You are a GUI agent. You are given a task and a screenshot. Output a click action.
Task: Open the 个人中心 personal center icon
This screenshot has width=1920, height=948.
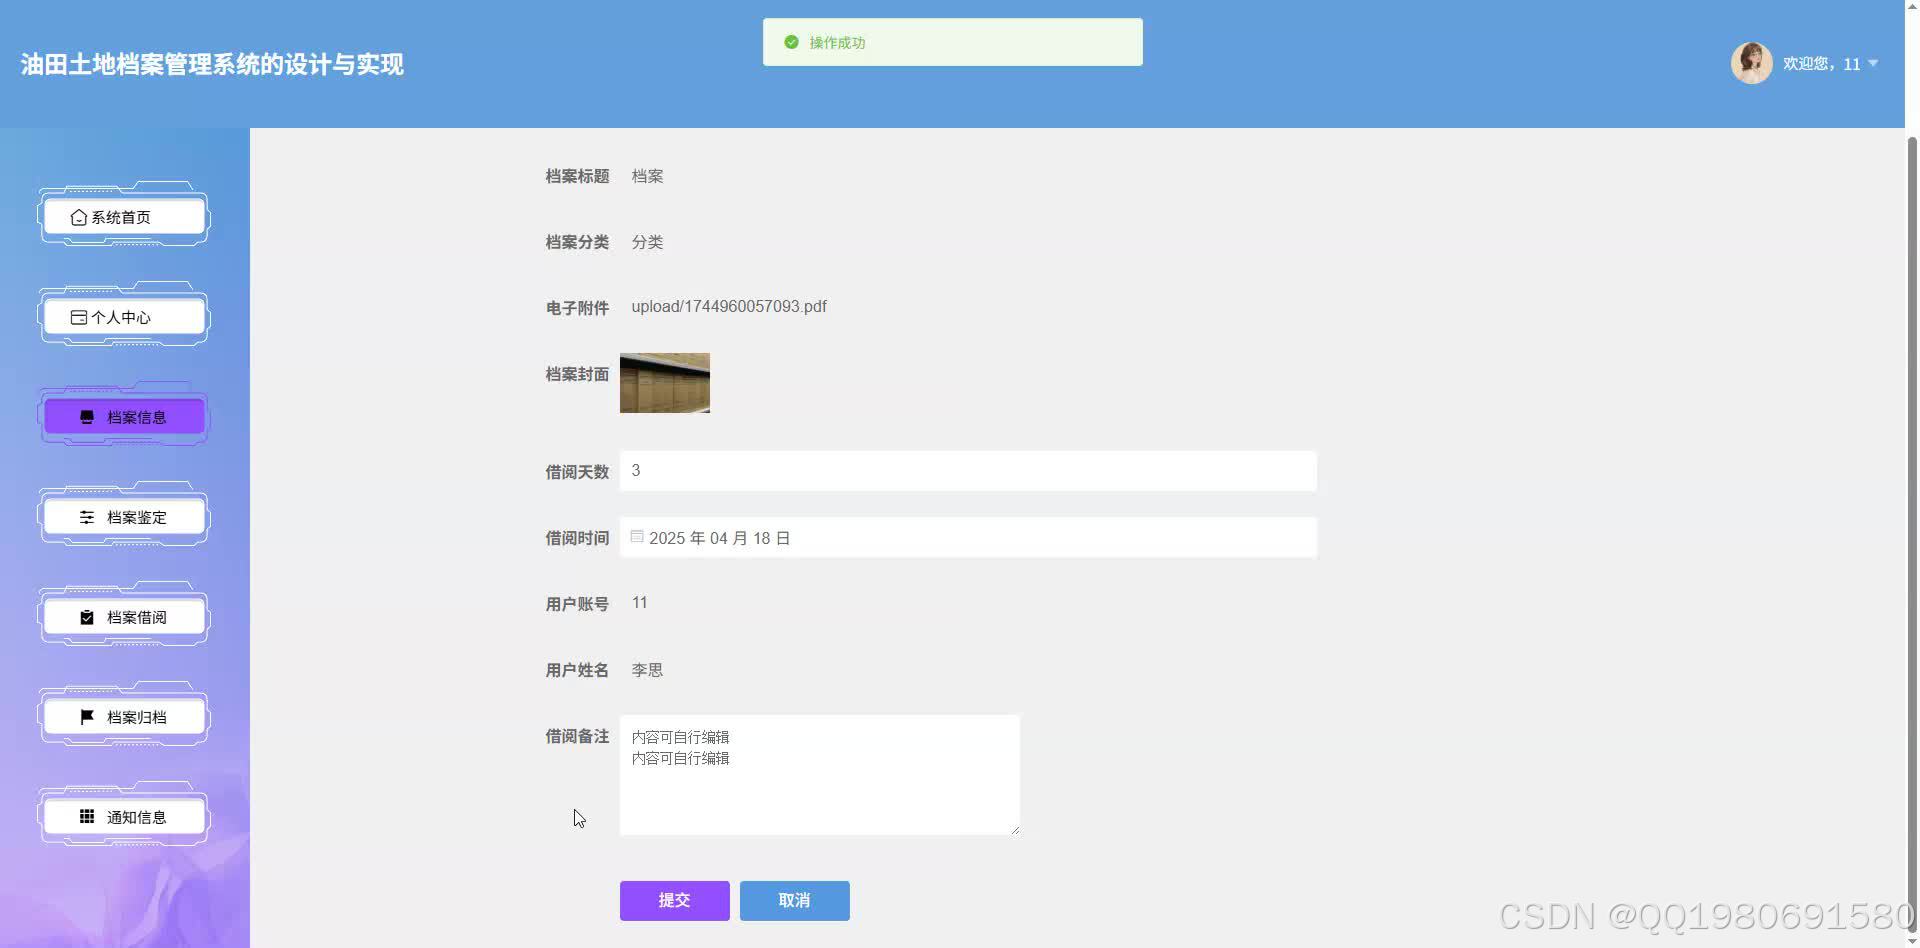click(x=79, y=316)
